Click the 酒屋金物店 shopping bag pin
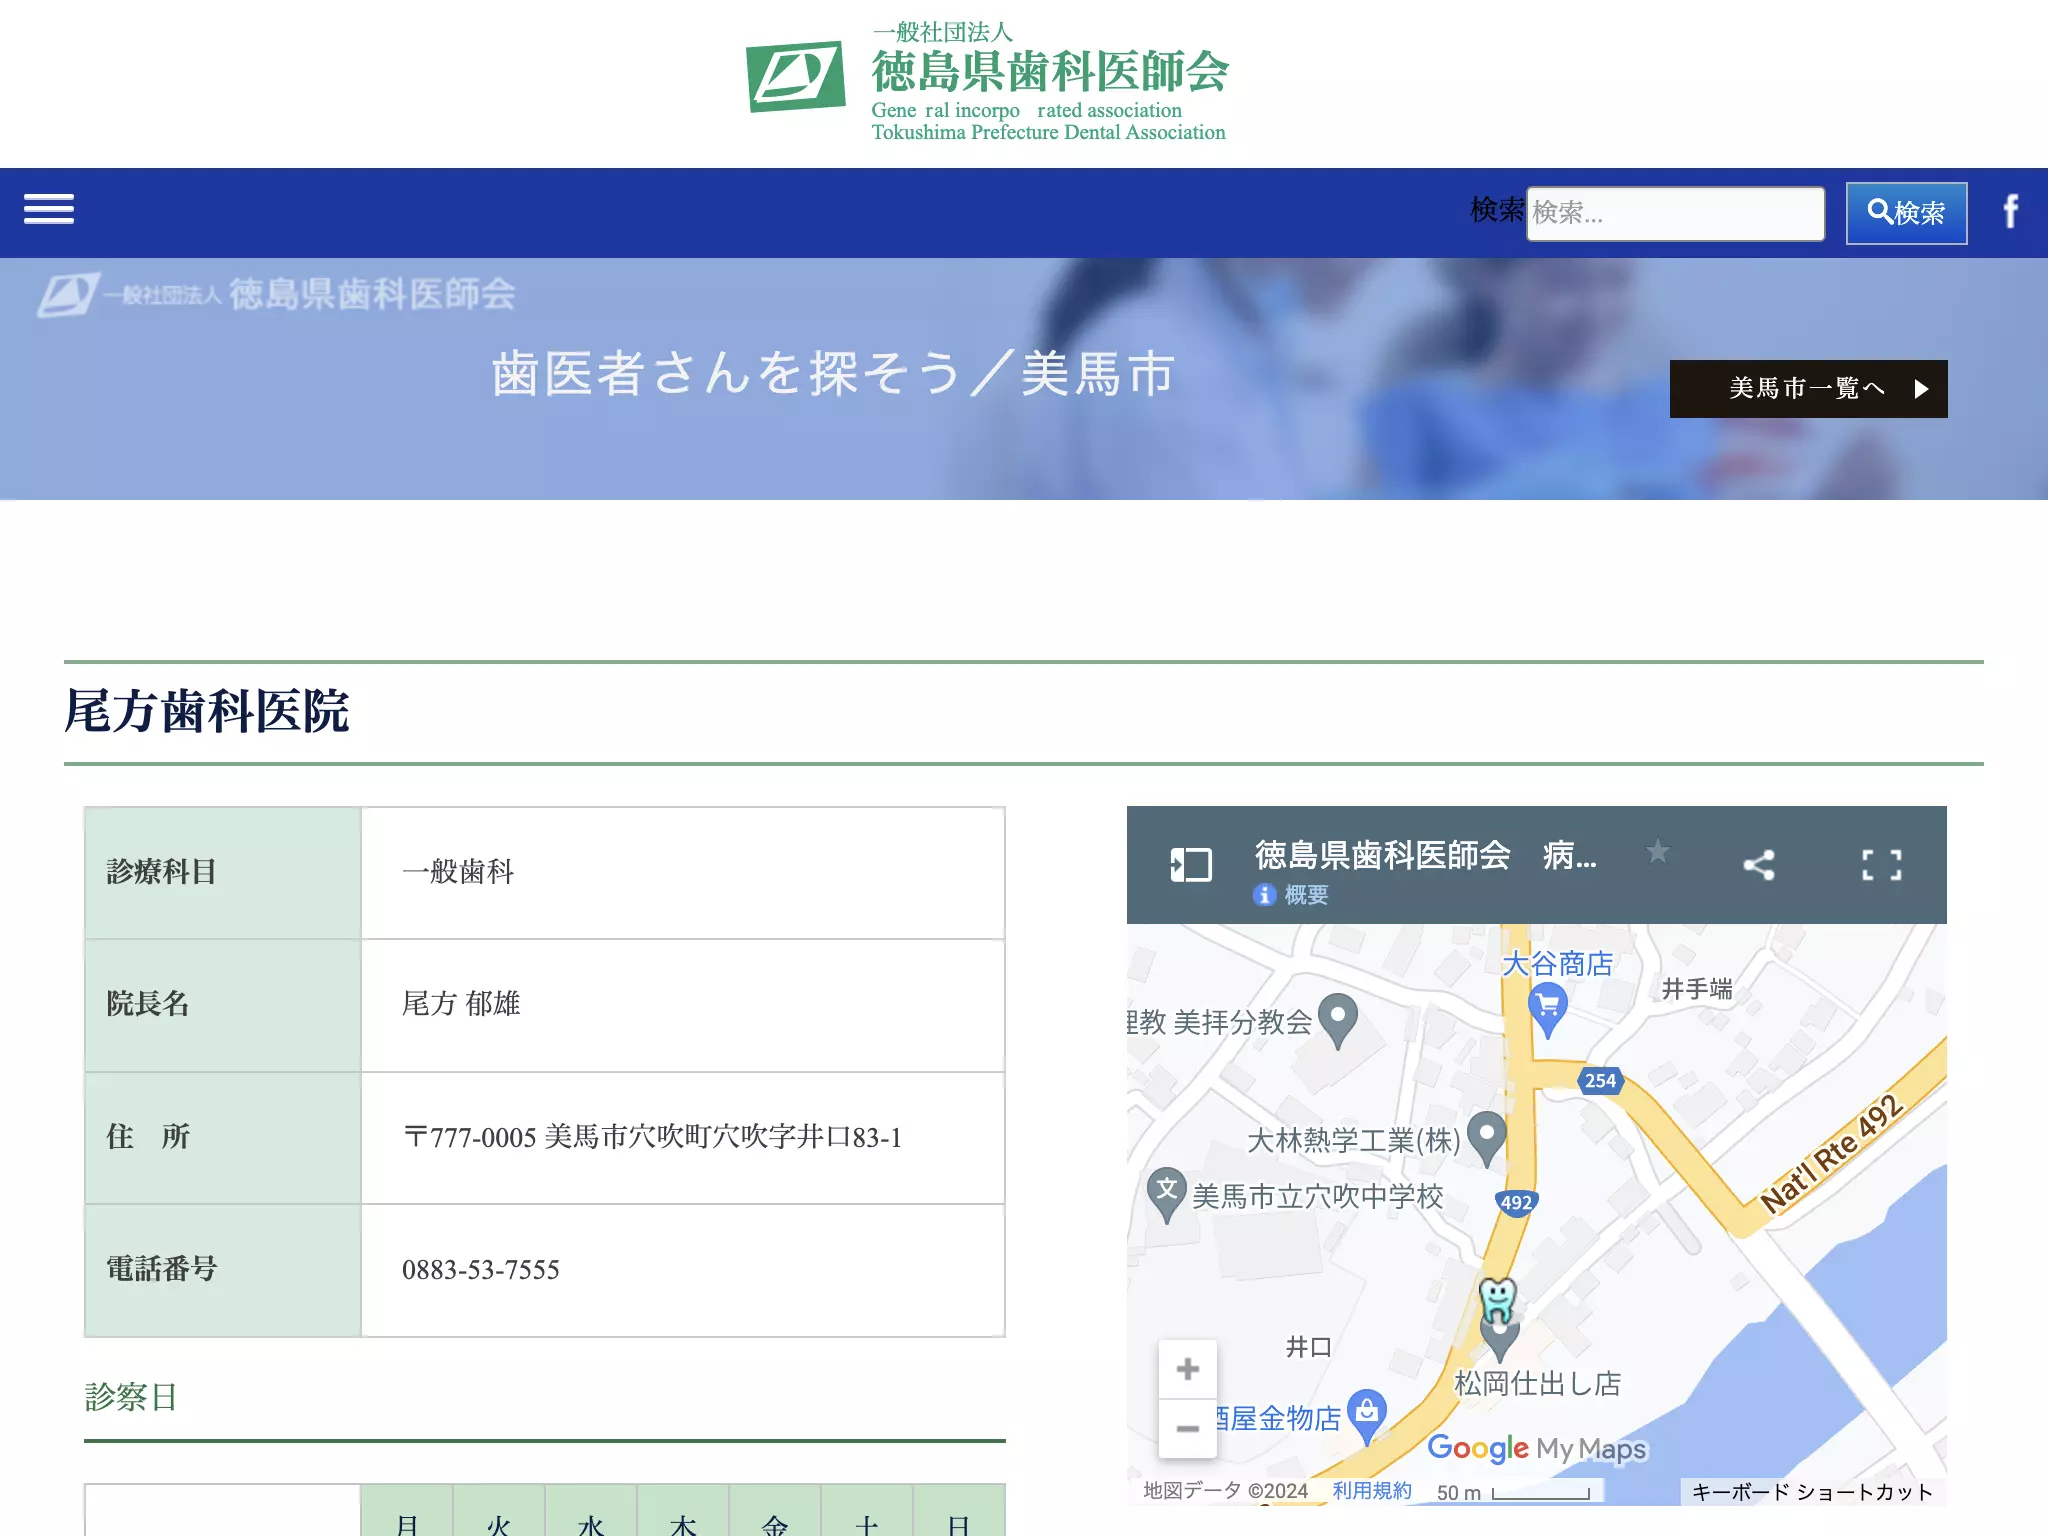Viewport: 2048px width, 1536px height. click(x=1367, y=1416)
